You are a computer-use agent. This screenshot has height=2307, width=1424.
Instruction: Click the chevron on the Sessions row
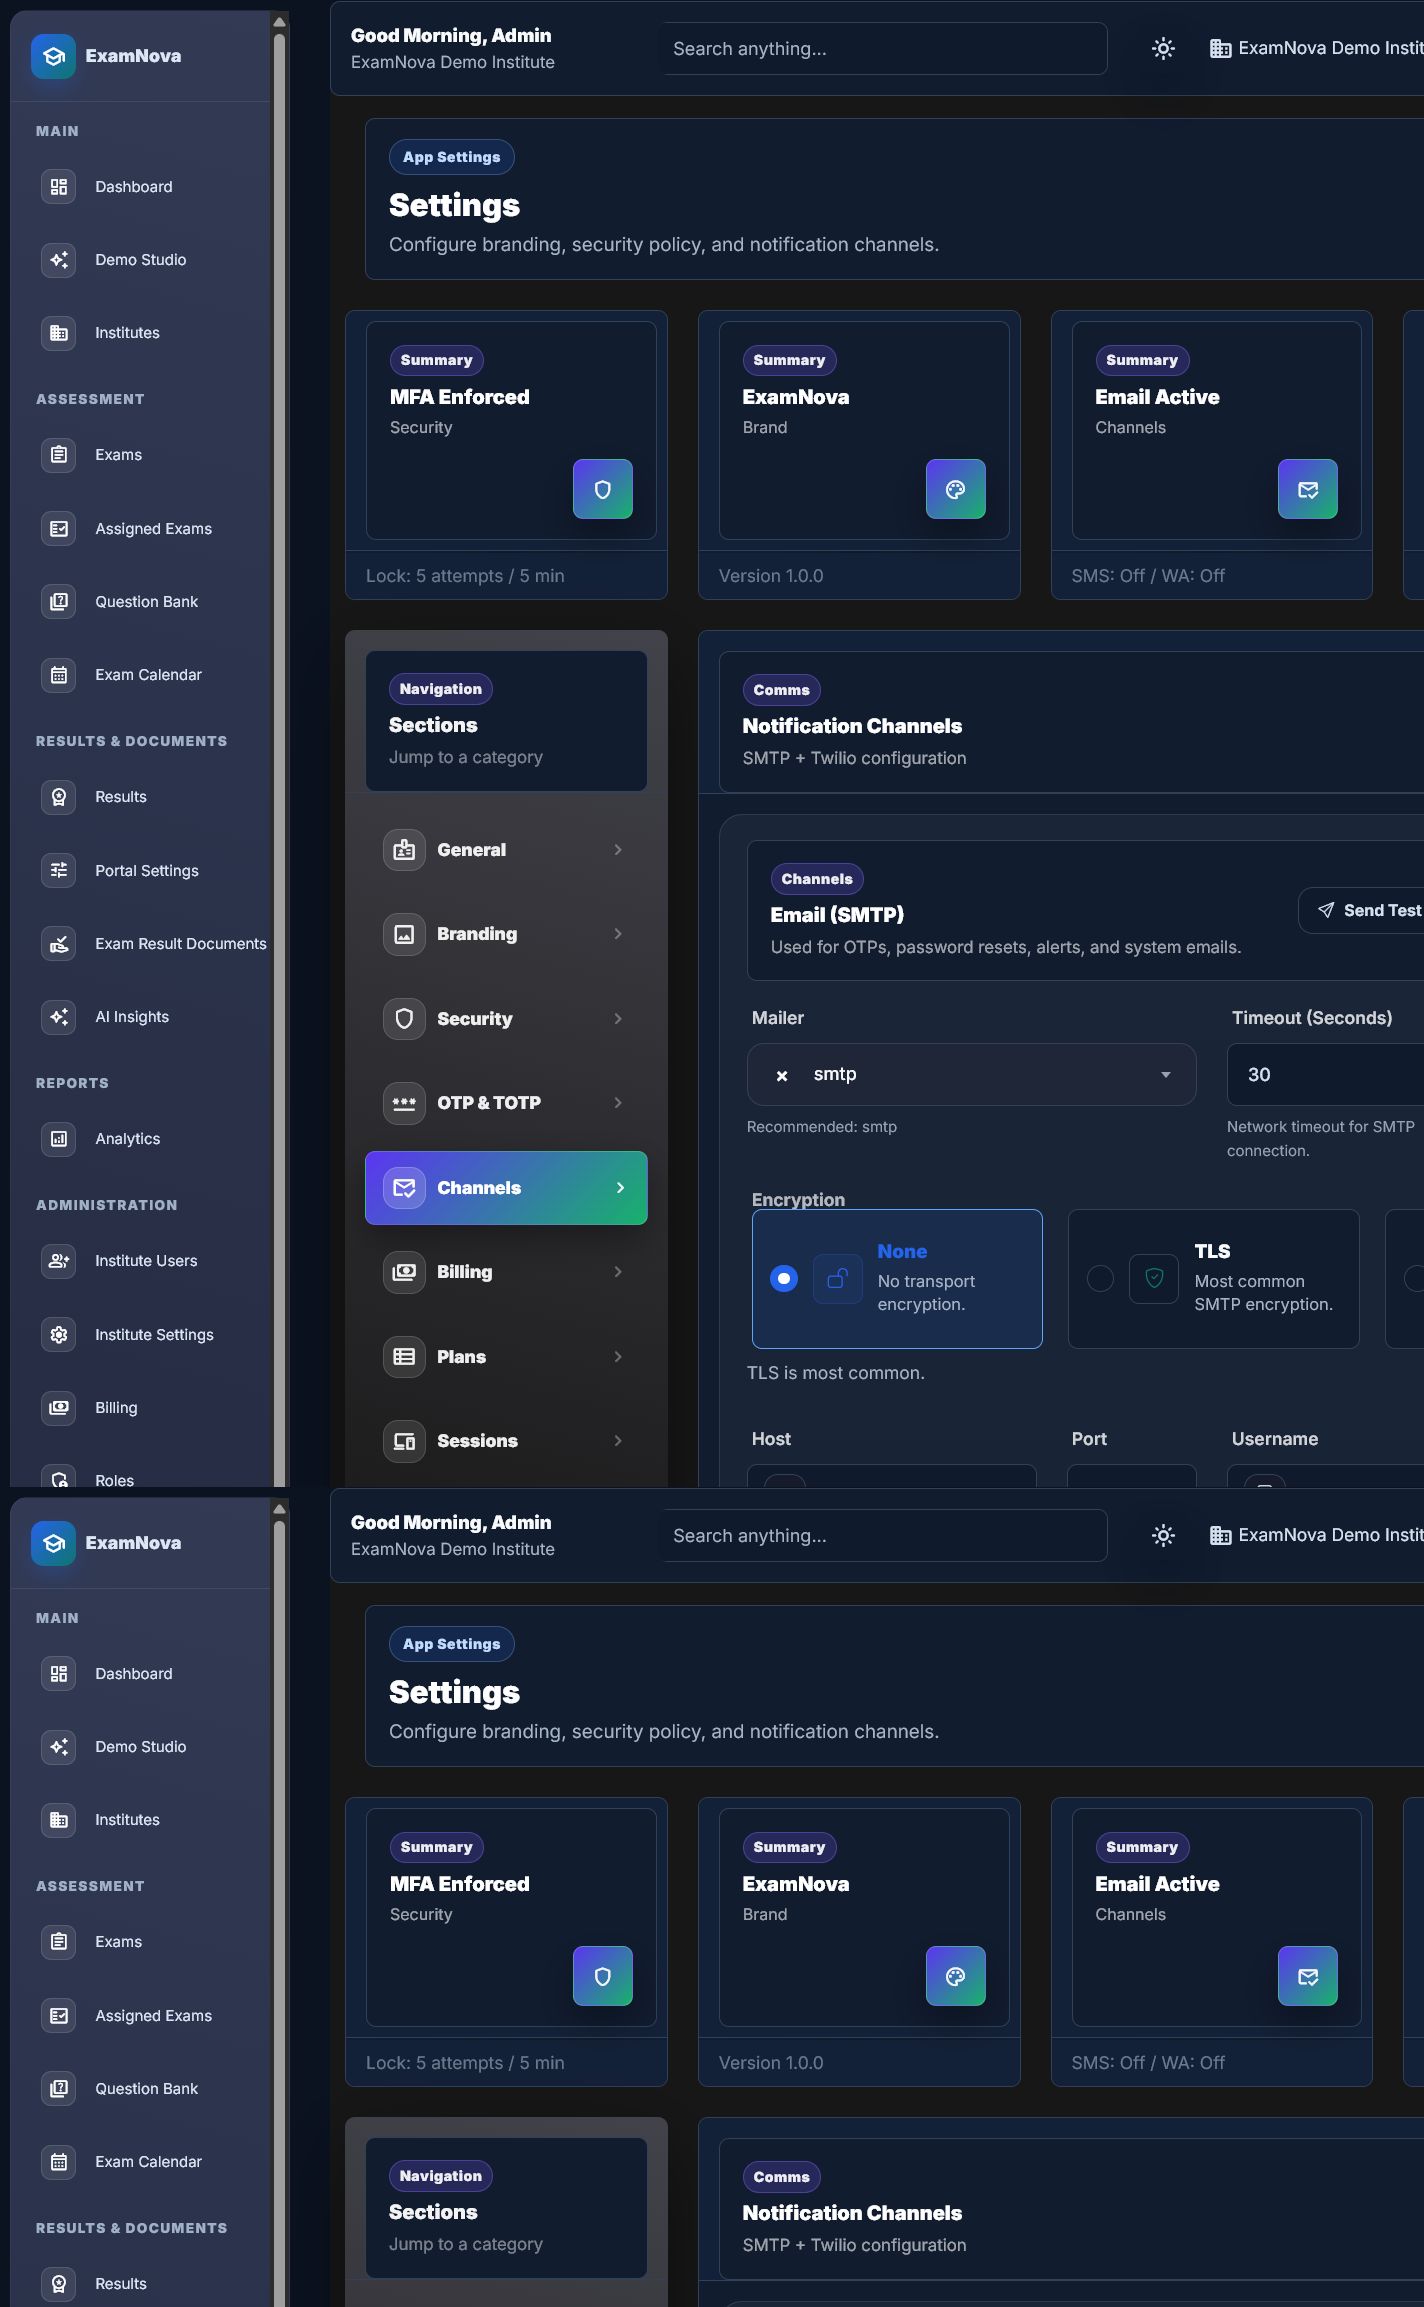(618, 1440)
